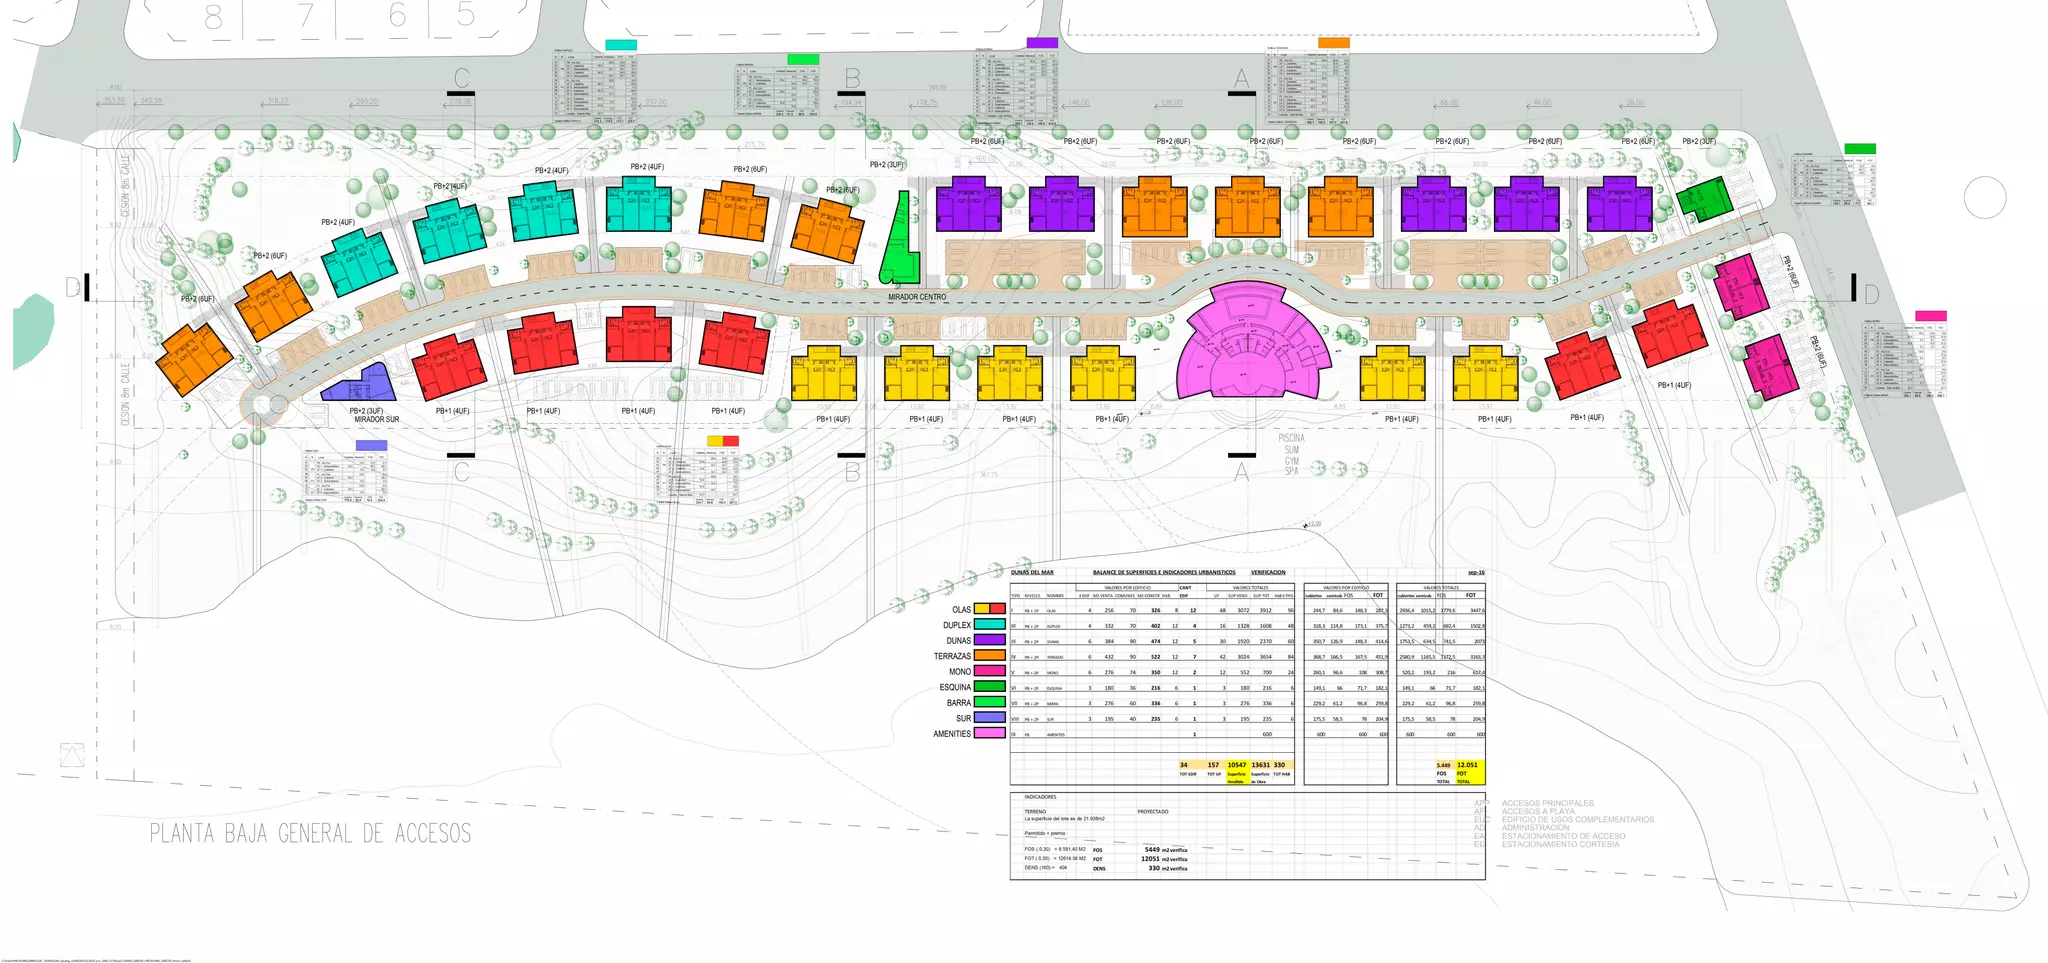Select the "GYM" label
This screenshot has width=2048, height=963.
pos(1291,460)
